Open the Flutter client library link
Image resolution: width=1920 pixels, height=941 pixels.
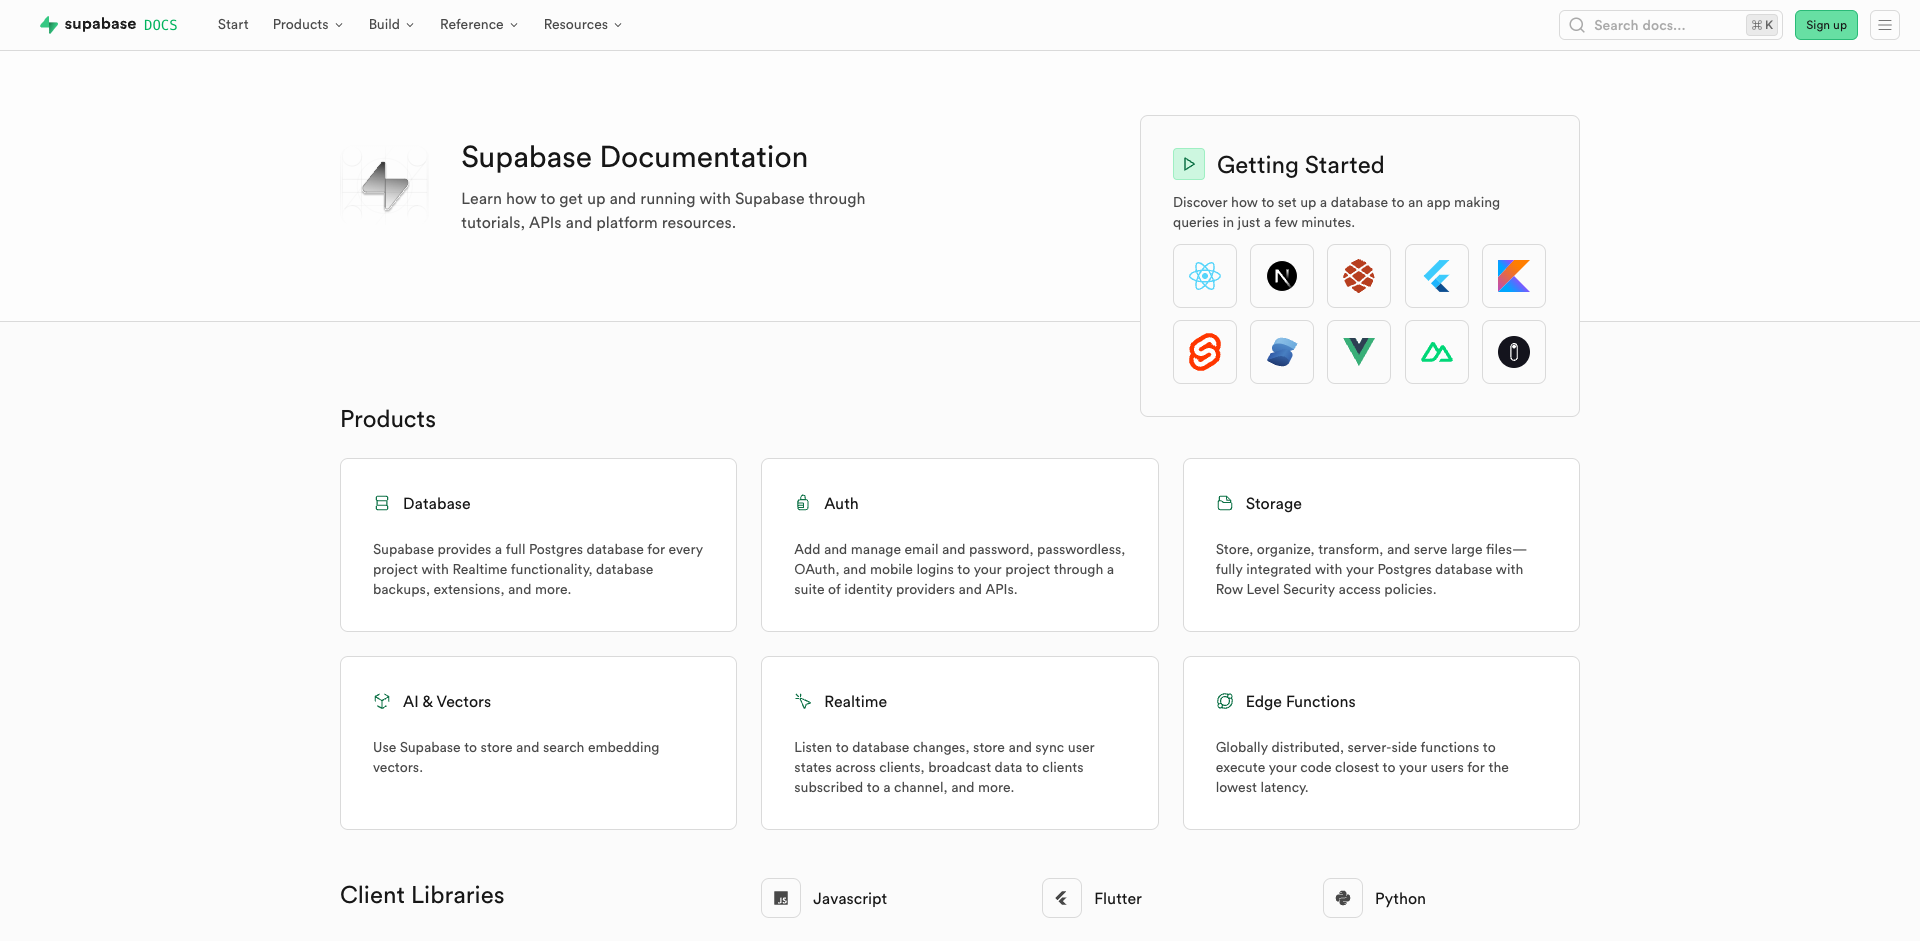(1118, 899)
